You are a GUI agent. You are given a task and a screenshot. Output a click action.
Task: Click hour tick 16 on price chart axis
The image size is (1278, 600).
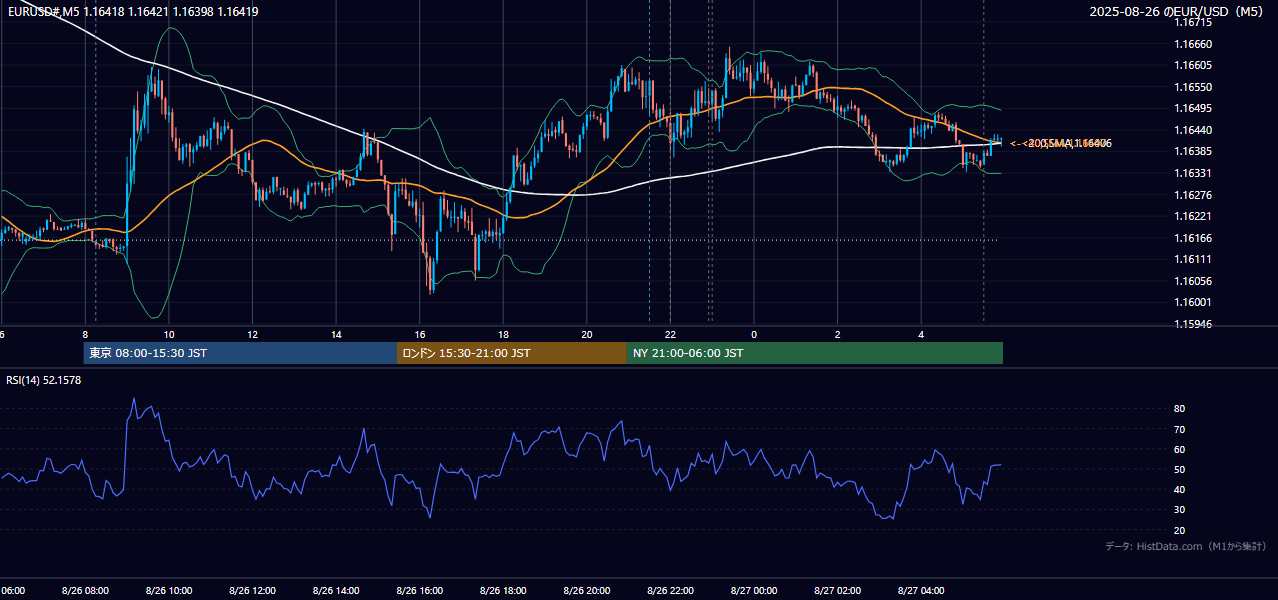pyautogui.click(x=420, y=334)
